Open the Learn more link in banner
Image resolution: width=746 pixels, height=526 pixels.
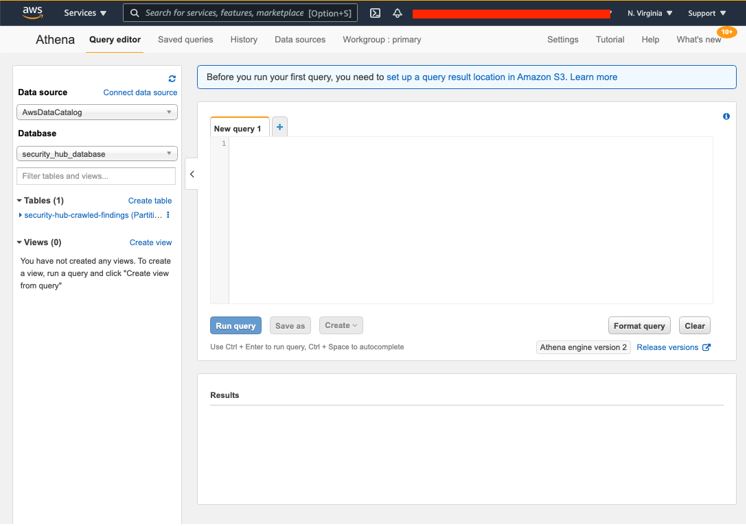tap(593, 77)
